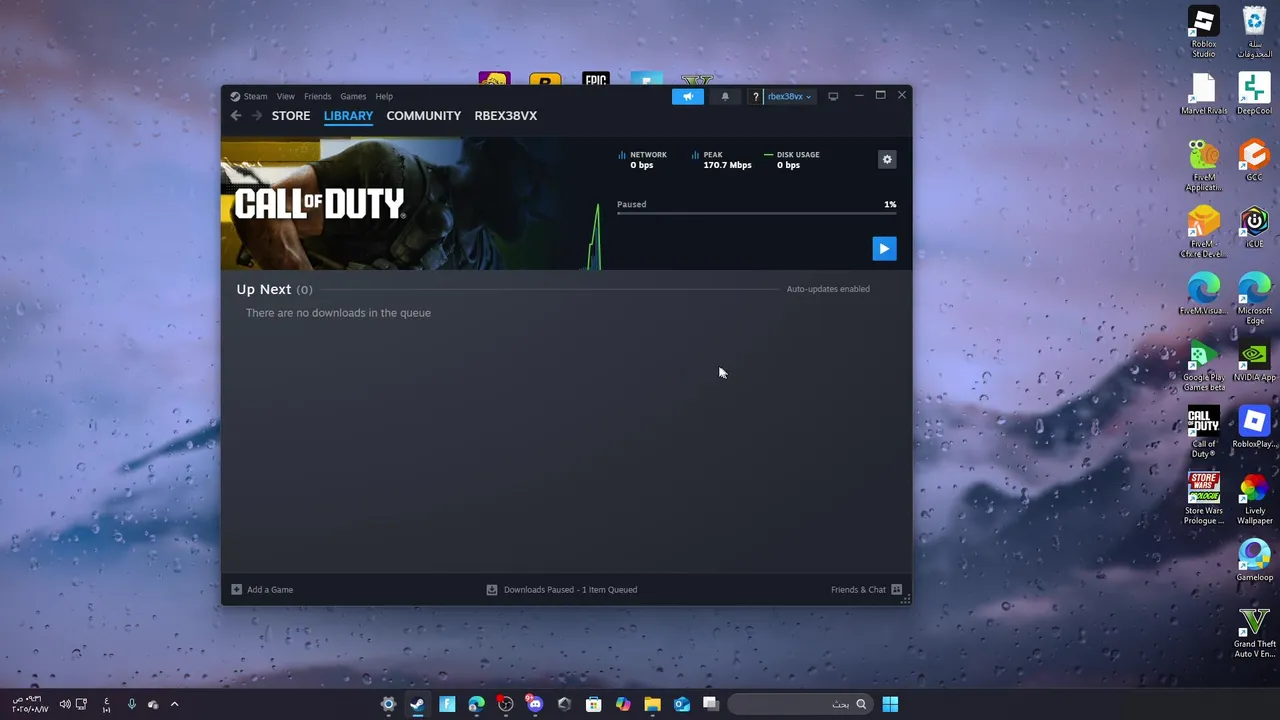Click Add a Game button

coord(262,590)
